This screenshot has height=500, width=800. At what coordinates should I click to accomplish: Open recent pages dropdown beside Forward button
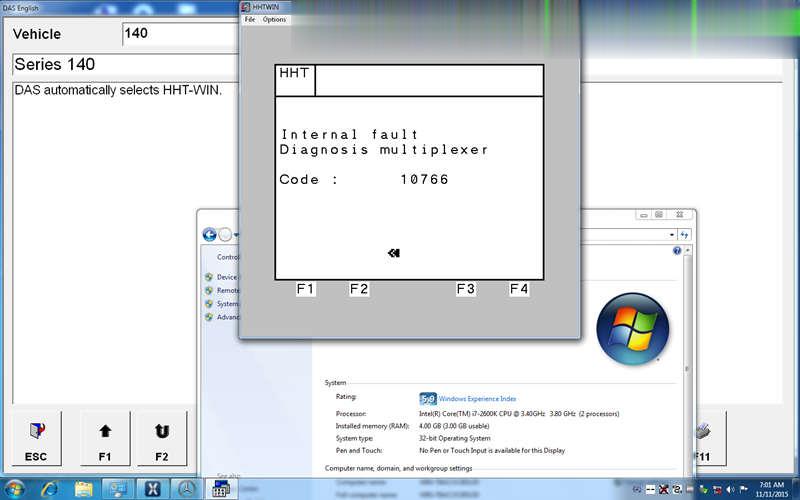[236, 235]
